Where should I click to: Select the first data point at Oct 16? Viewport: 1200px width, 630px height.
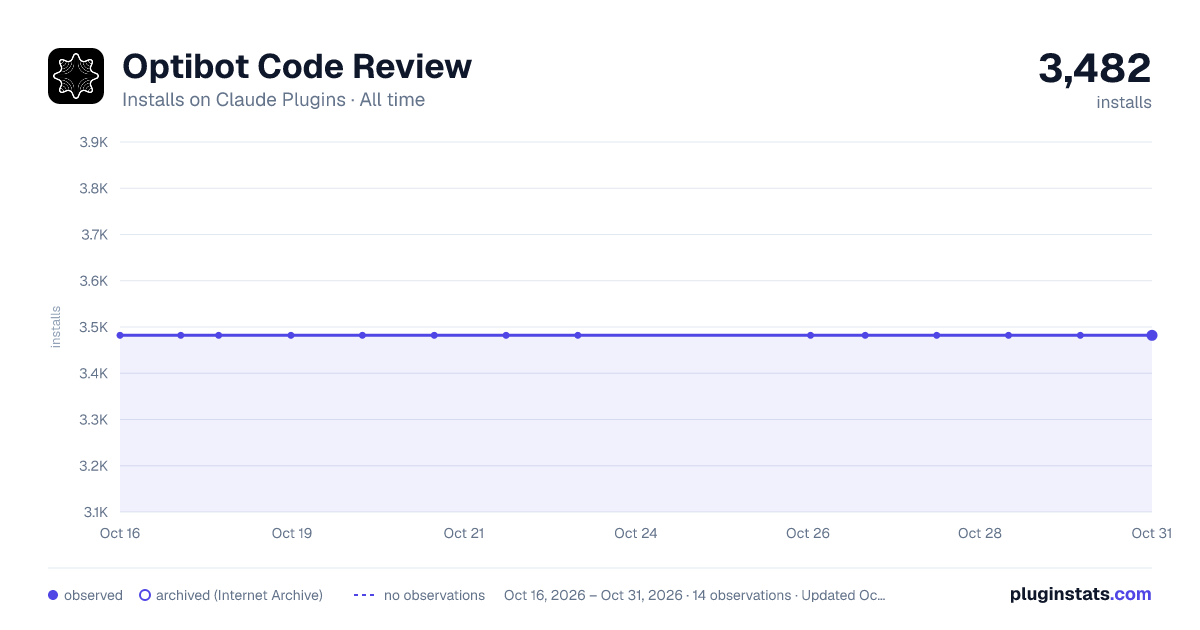click(120, 335)
